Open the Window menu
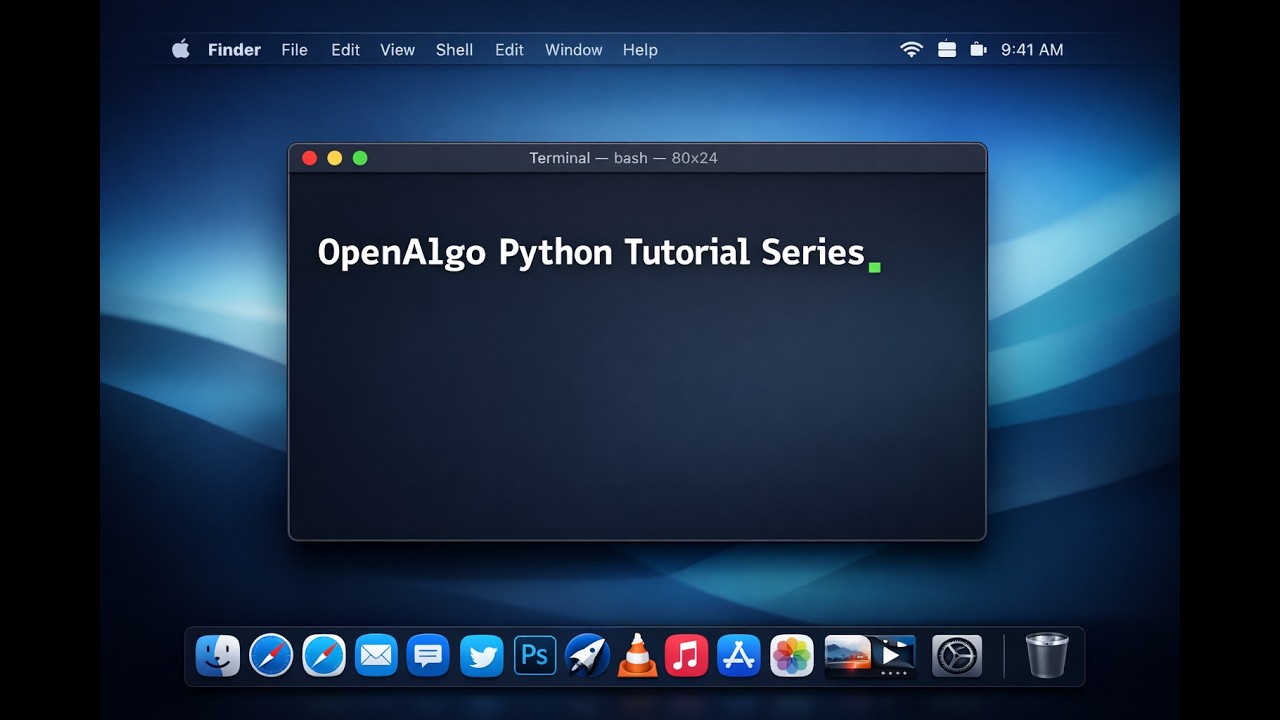Screen dimensions: 1280x720 573,50
